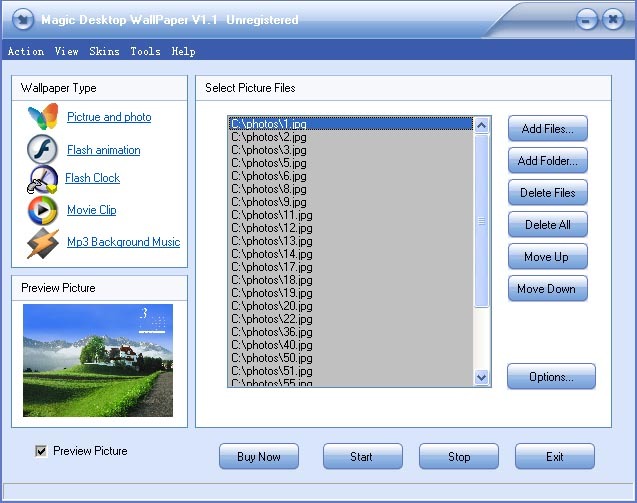Click the Move Down button
Viewport: 637px width, 503px height.
(548, 289)
